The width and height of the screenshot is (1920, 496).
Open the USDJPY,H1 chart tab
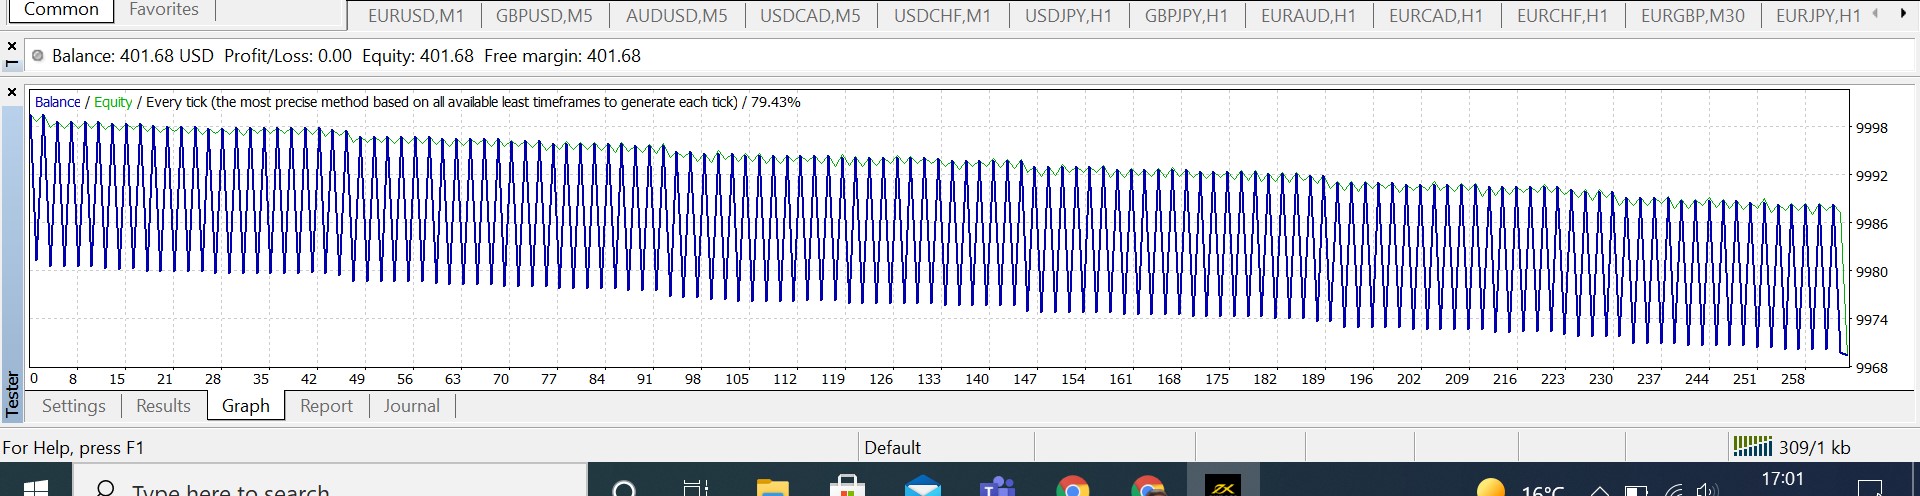tap(1068, 15)
